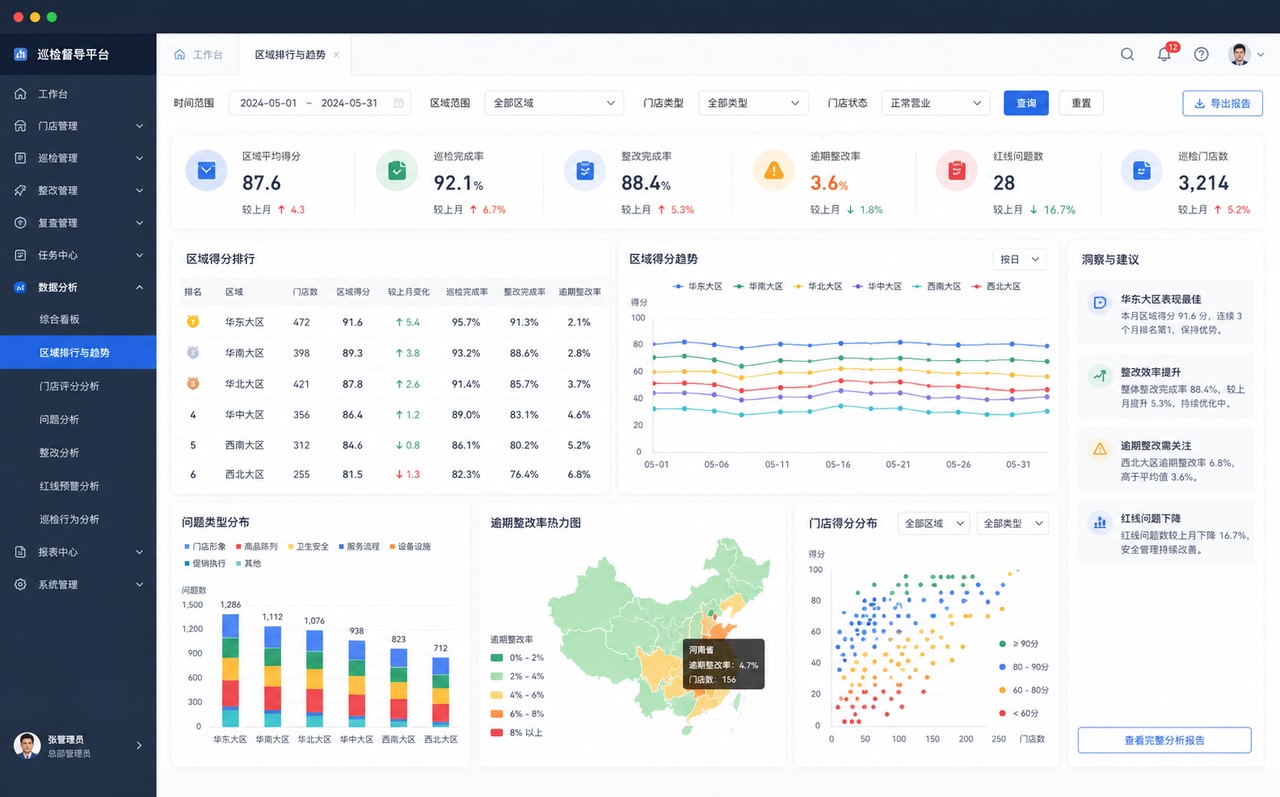
Task: Toggle 华中大区 series in trend legend
Action: [878, 286]
